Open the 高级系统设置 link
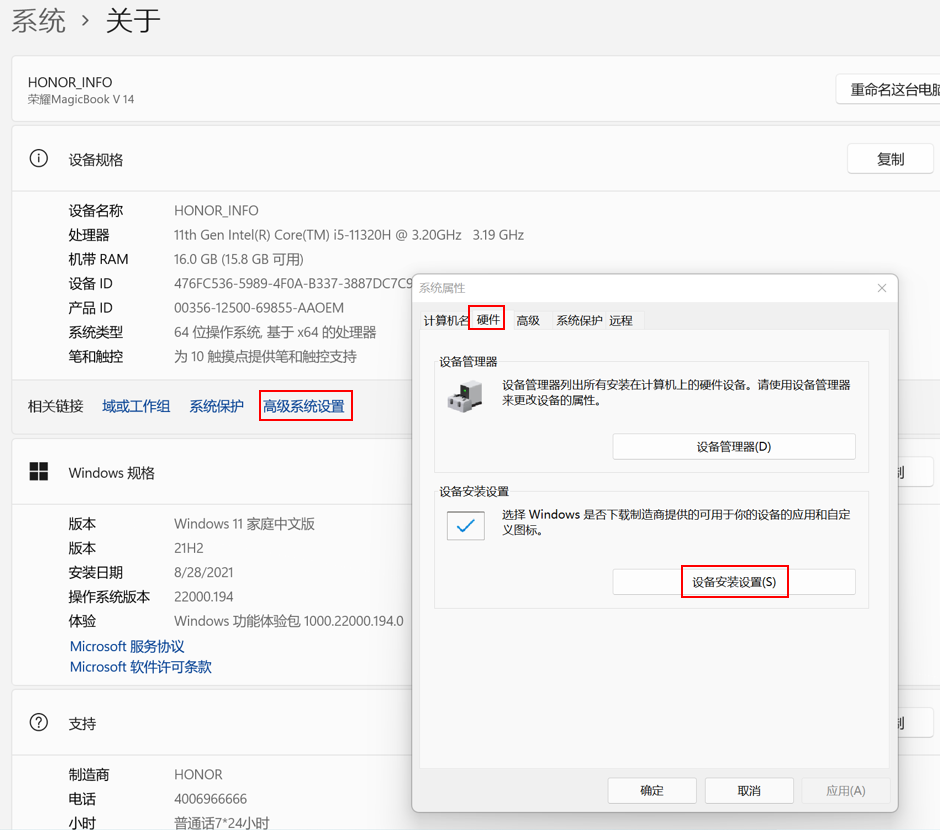Viewport: 940px width, 830px height. point(304,406)
